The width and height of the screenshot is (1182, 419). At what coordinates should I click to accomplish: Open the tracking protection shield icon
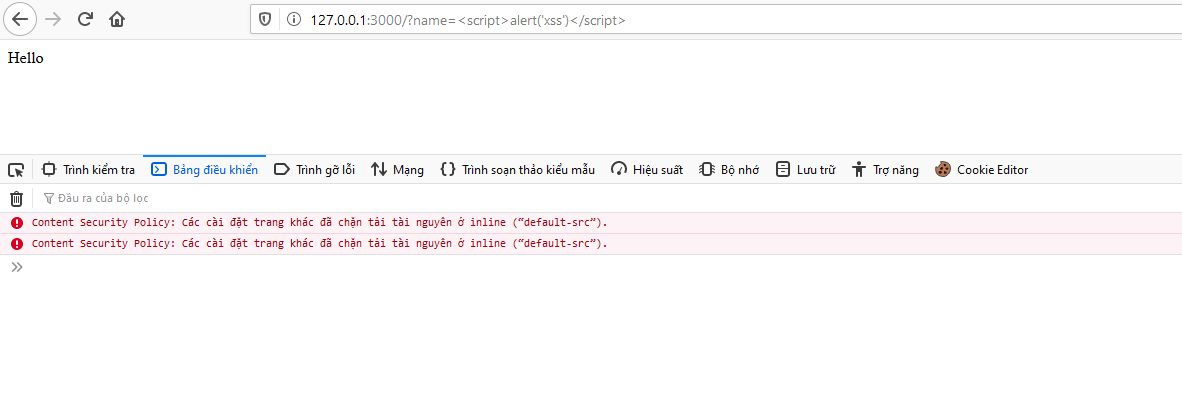[265, 20]
